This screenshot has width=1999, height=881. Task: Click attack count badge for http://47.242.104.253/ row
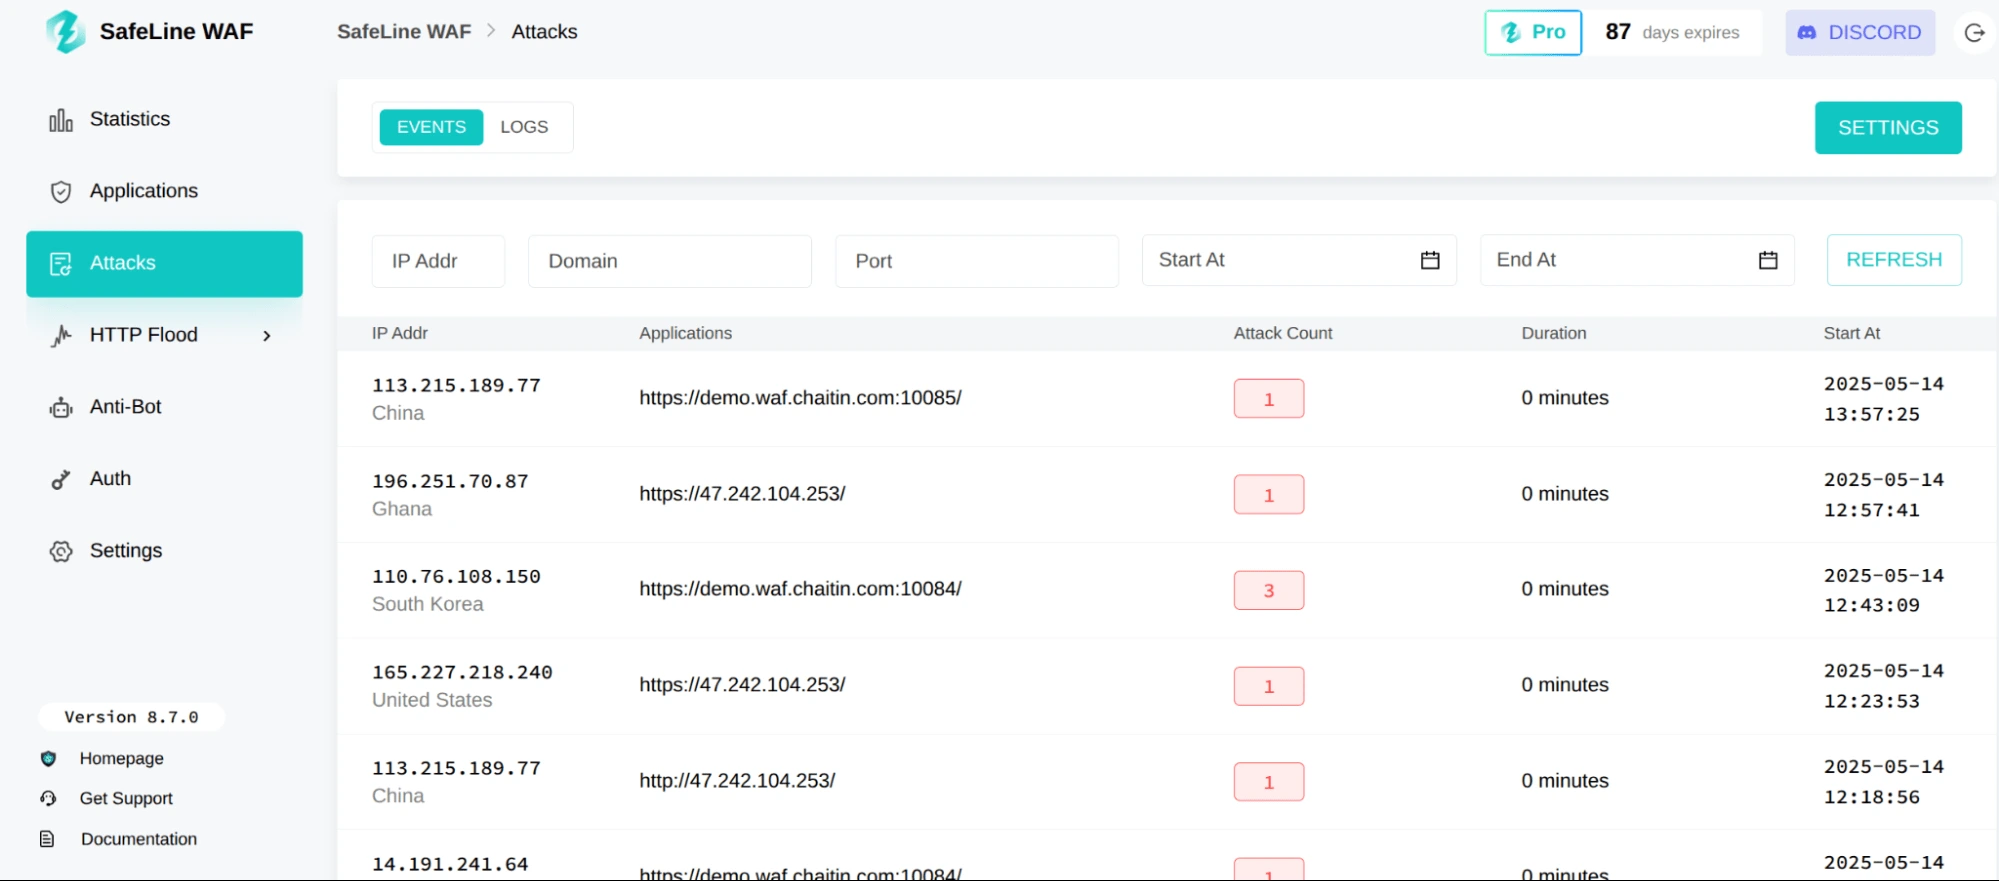(x=1269, y=782)
